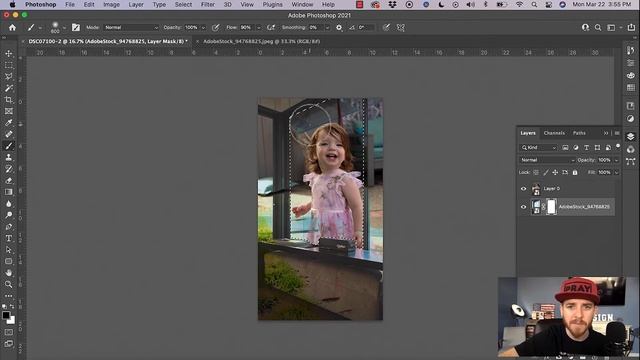Select the Zoom tool

pyautogui.click(x=9, y=284)
